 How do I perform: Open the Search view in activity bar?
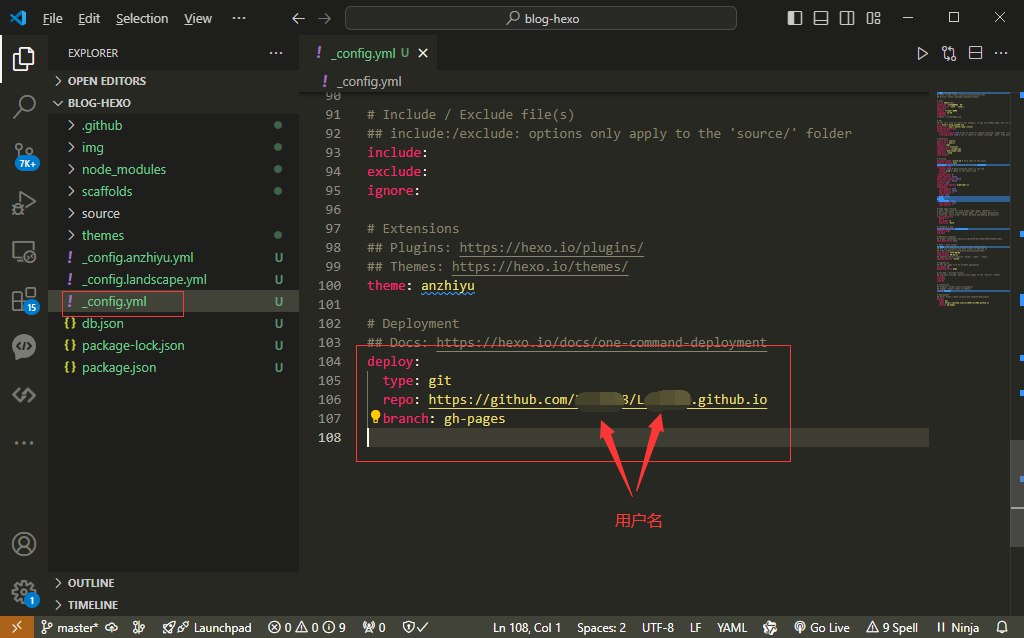pyautogui.click(x=24, y=106)
